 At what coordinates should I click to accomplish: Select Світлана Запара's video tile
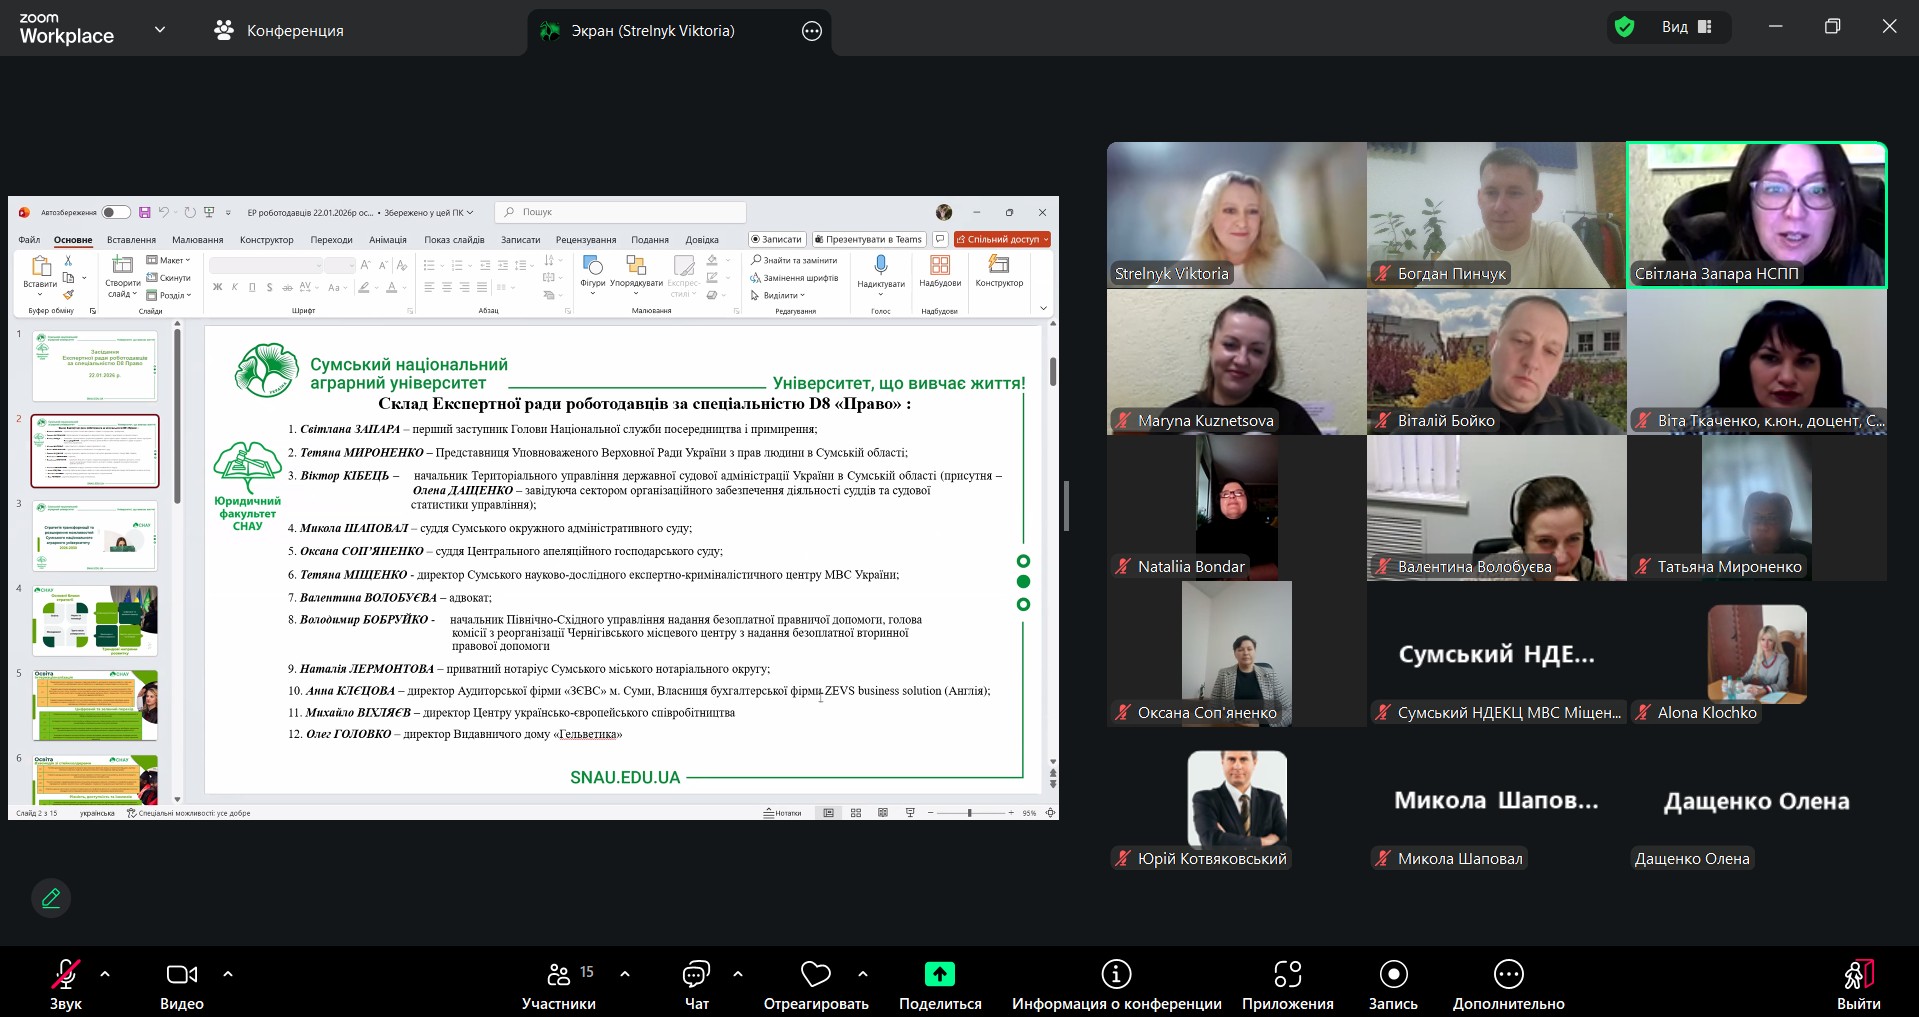[1756, 215]
